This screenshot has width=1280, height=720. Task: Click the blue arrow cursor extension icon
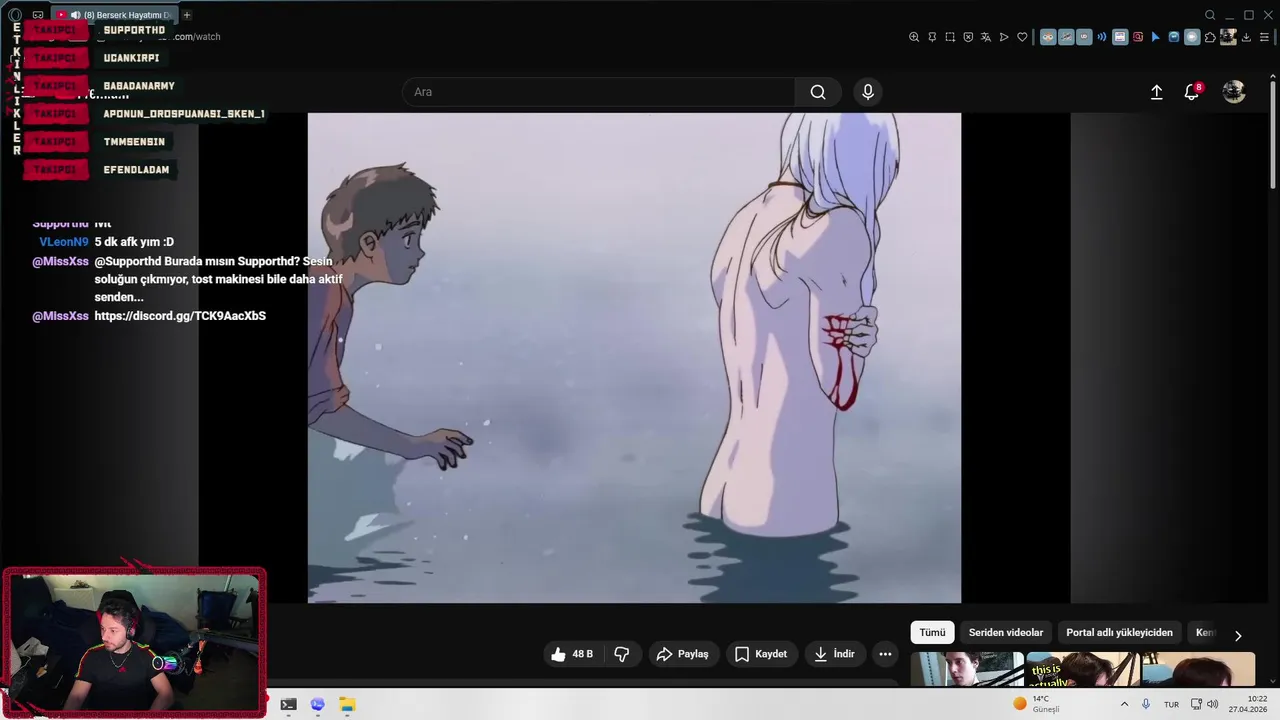1156,37
